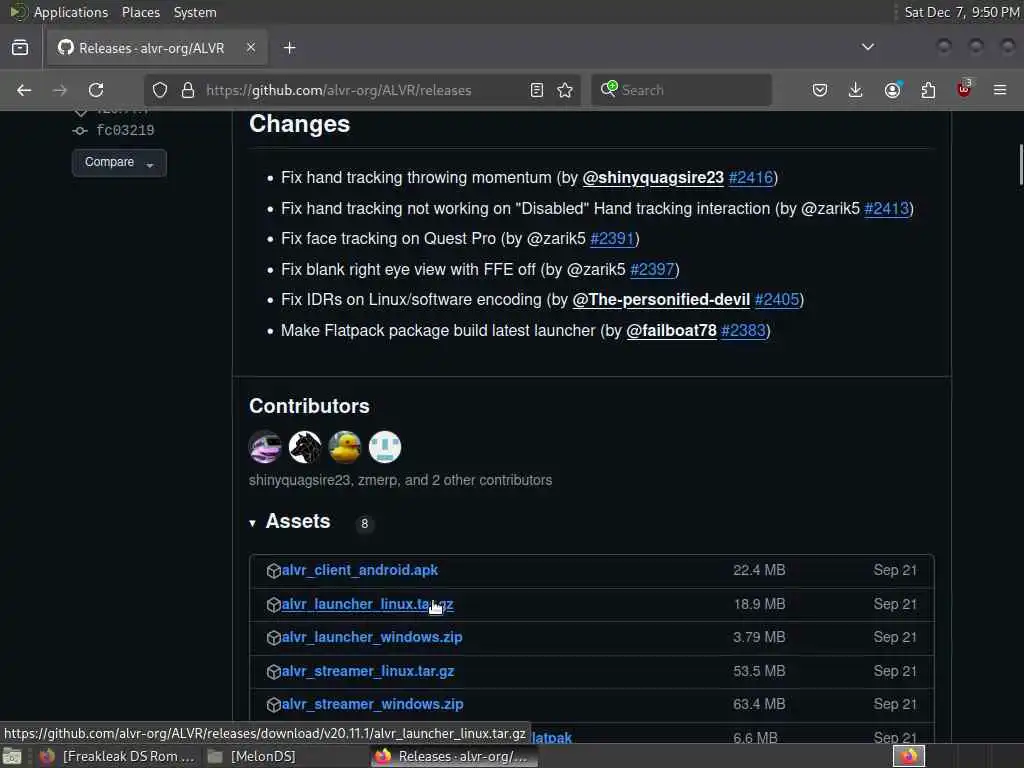1024x768 pixels.
Task: Select the Releases alvr-org/ALVR tab
Action: tap(157, 48)
